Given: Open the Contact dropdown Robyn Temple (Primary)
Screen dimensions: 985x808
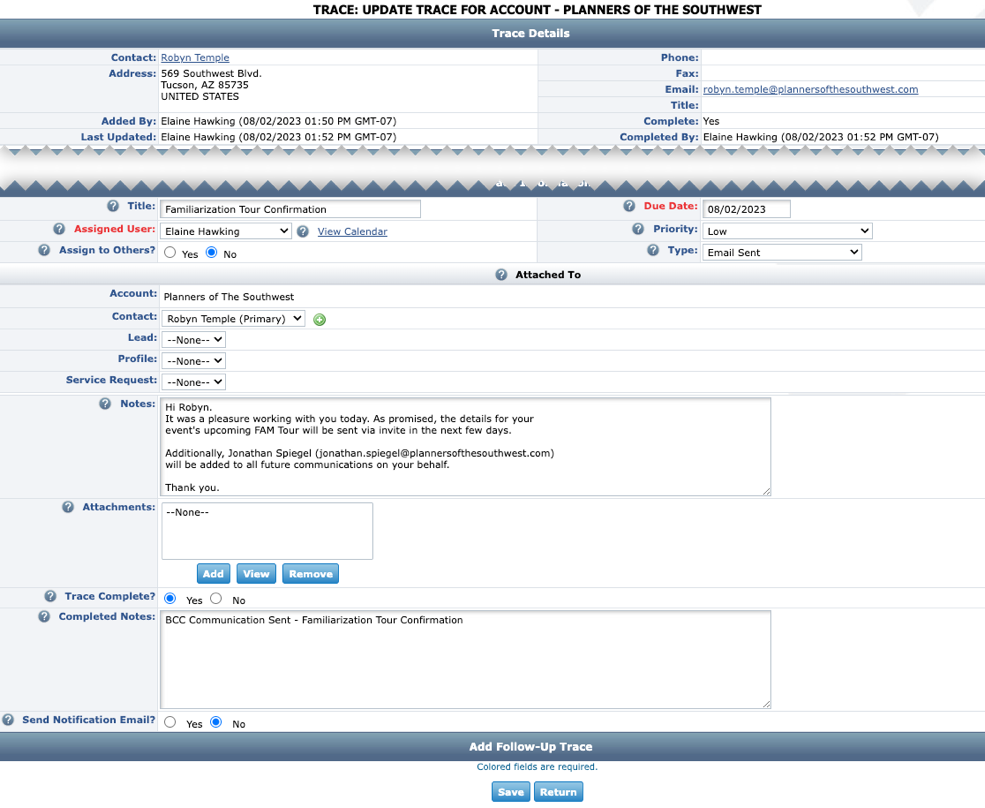Looking at the screenshot, I should (233, 319).
